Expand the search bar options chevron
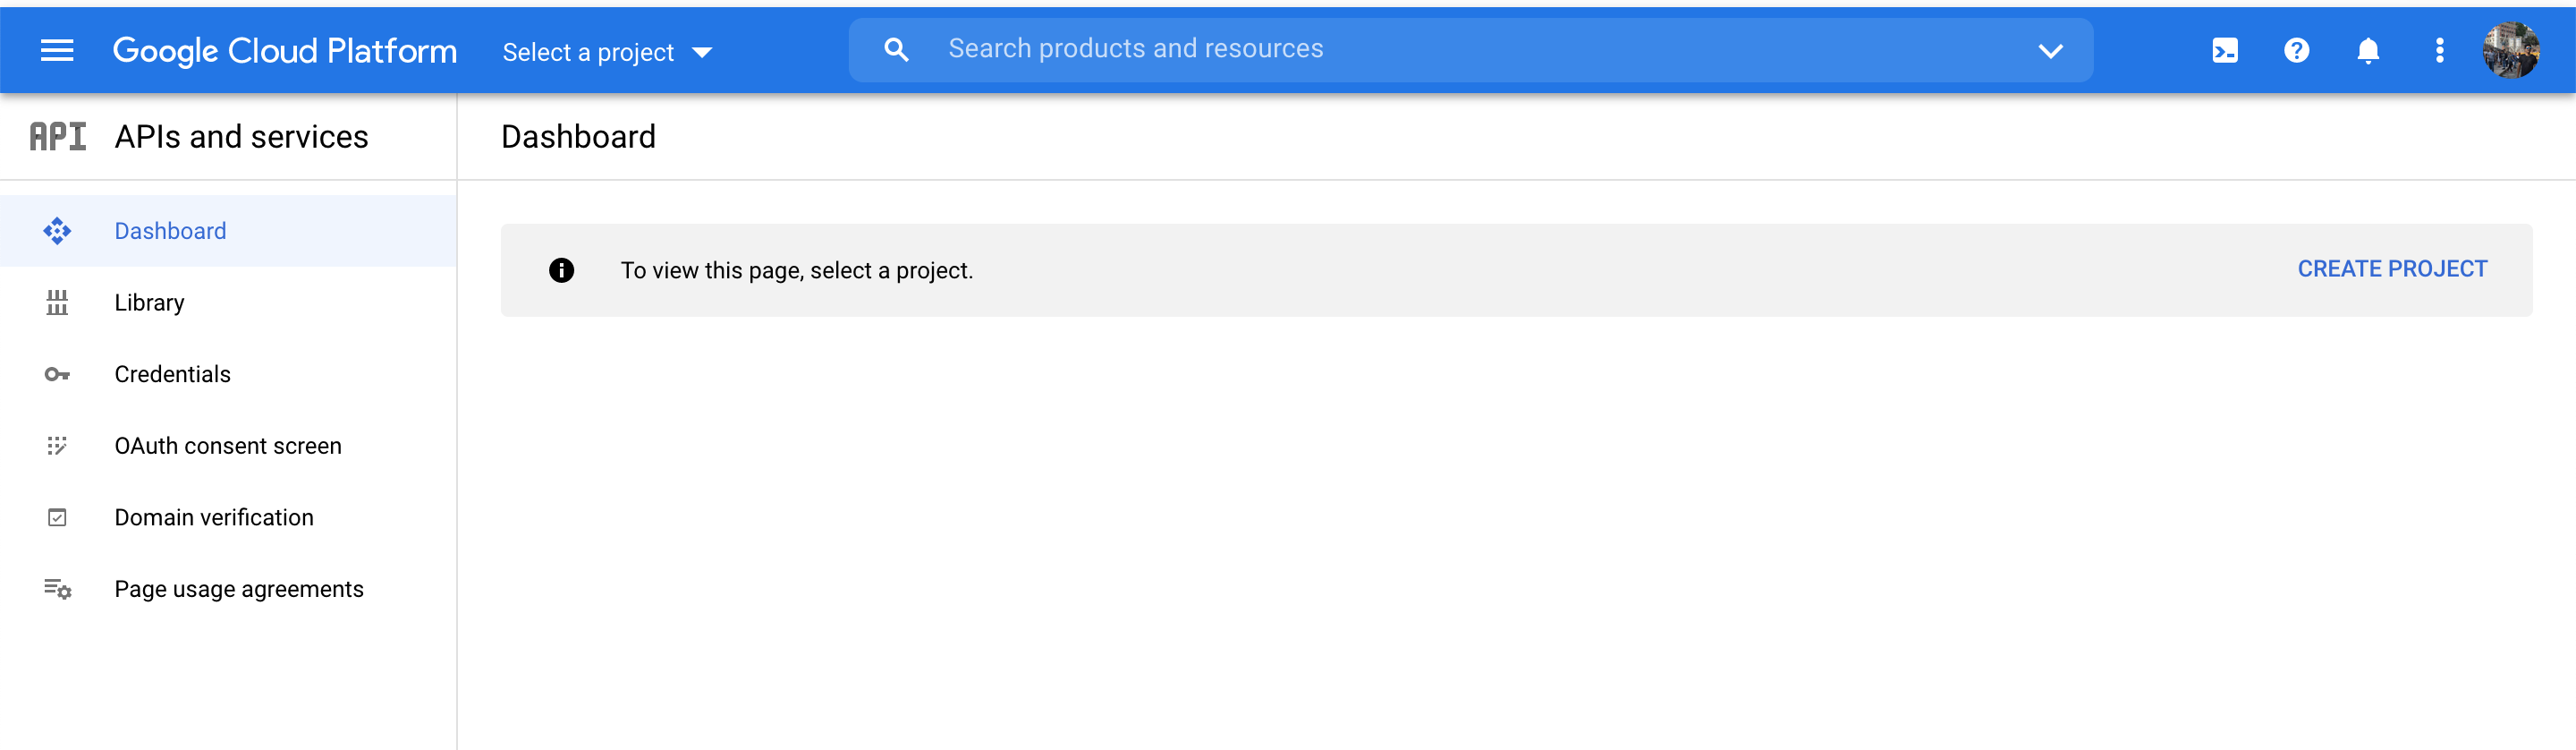Screen dimensions: 2576x750 coord(2050,51)
